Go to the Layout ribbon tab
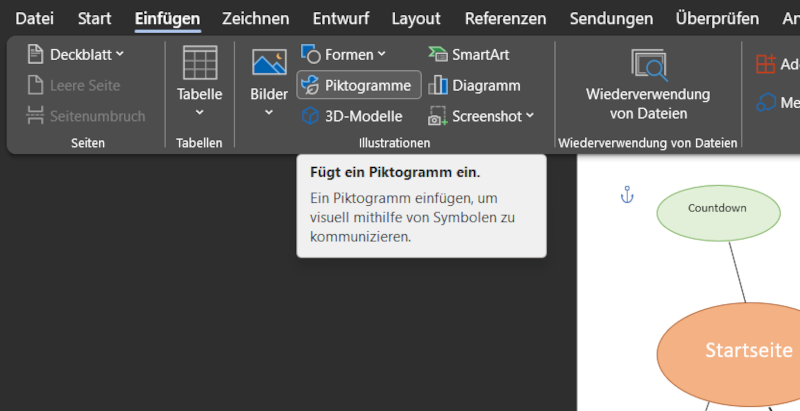This screenshot has height=411, width=800. 415,18
